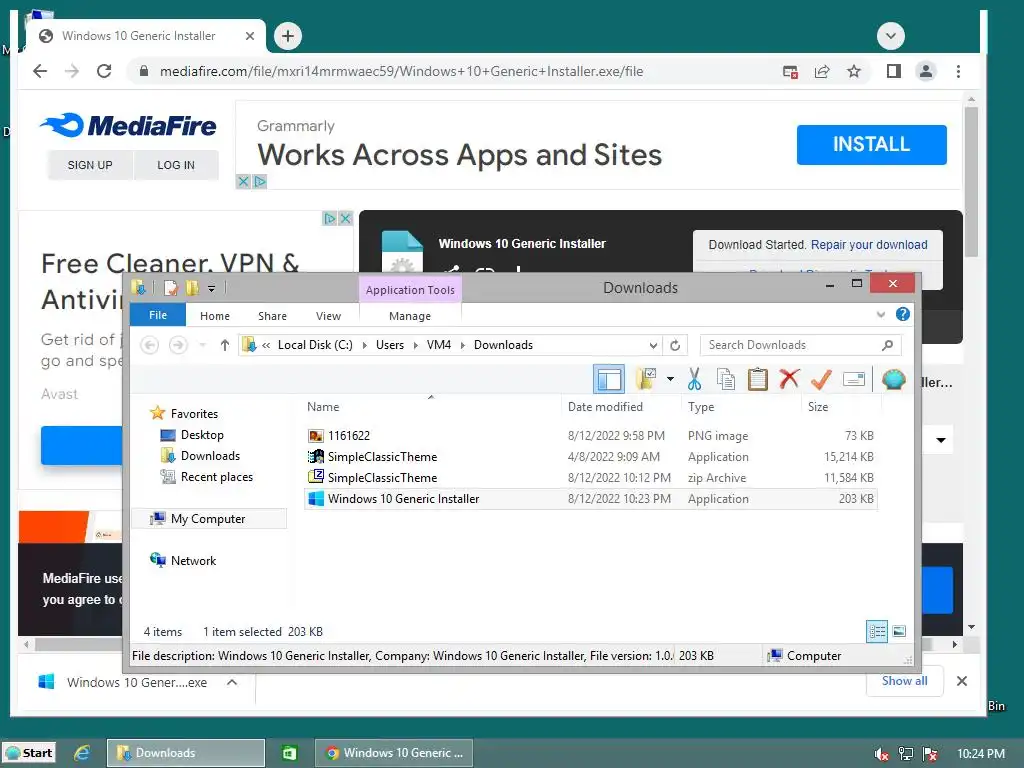Screen dimensions: 1024x768
Task: Click the globe icon in Explorer toolbar
Action: [893, 379]
